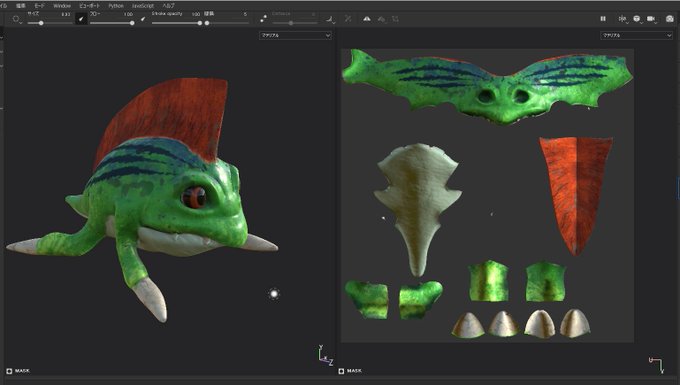Open the video camera settings dropdown
Viewport: 680px width, 385px height.
651,19
